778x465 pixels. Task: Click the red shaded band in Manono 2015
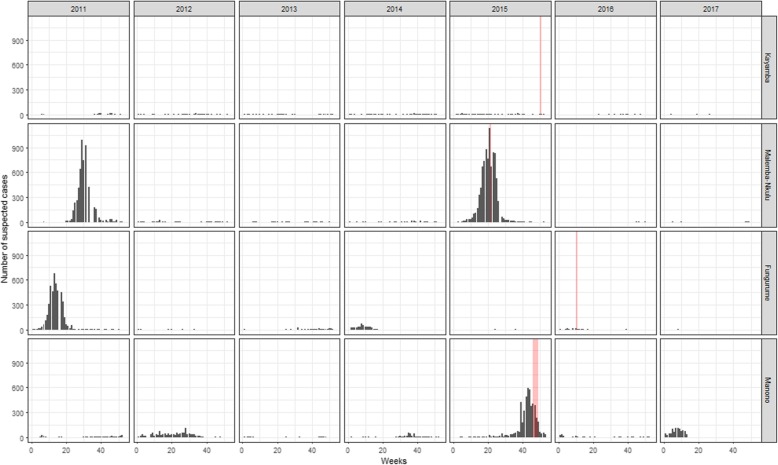point(535,400)
